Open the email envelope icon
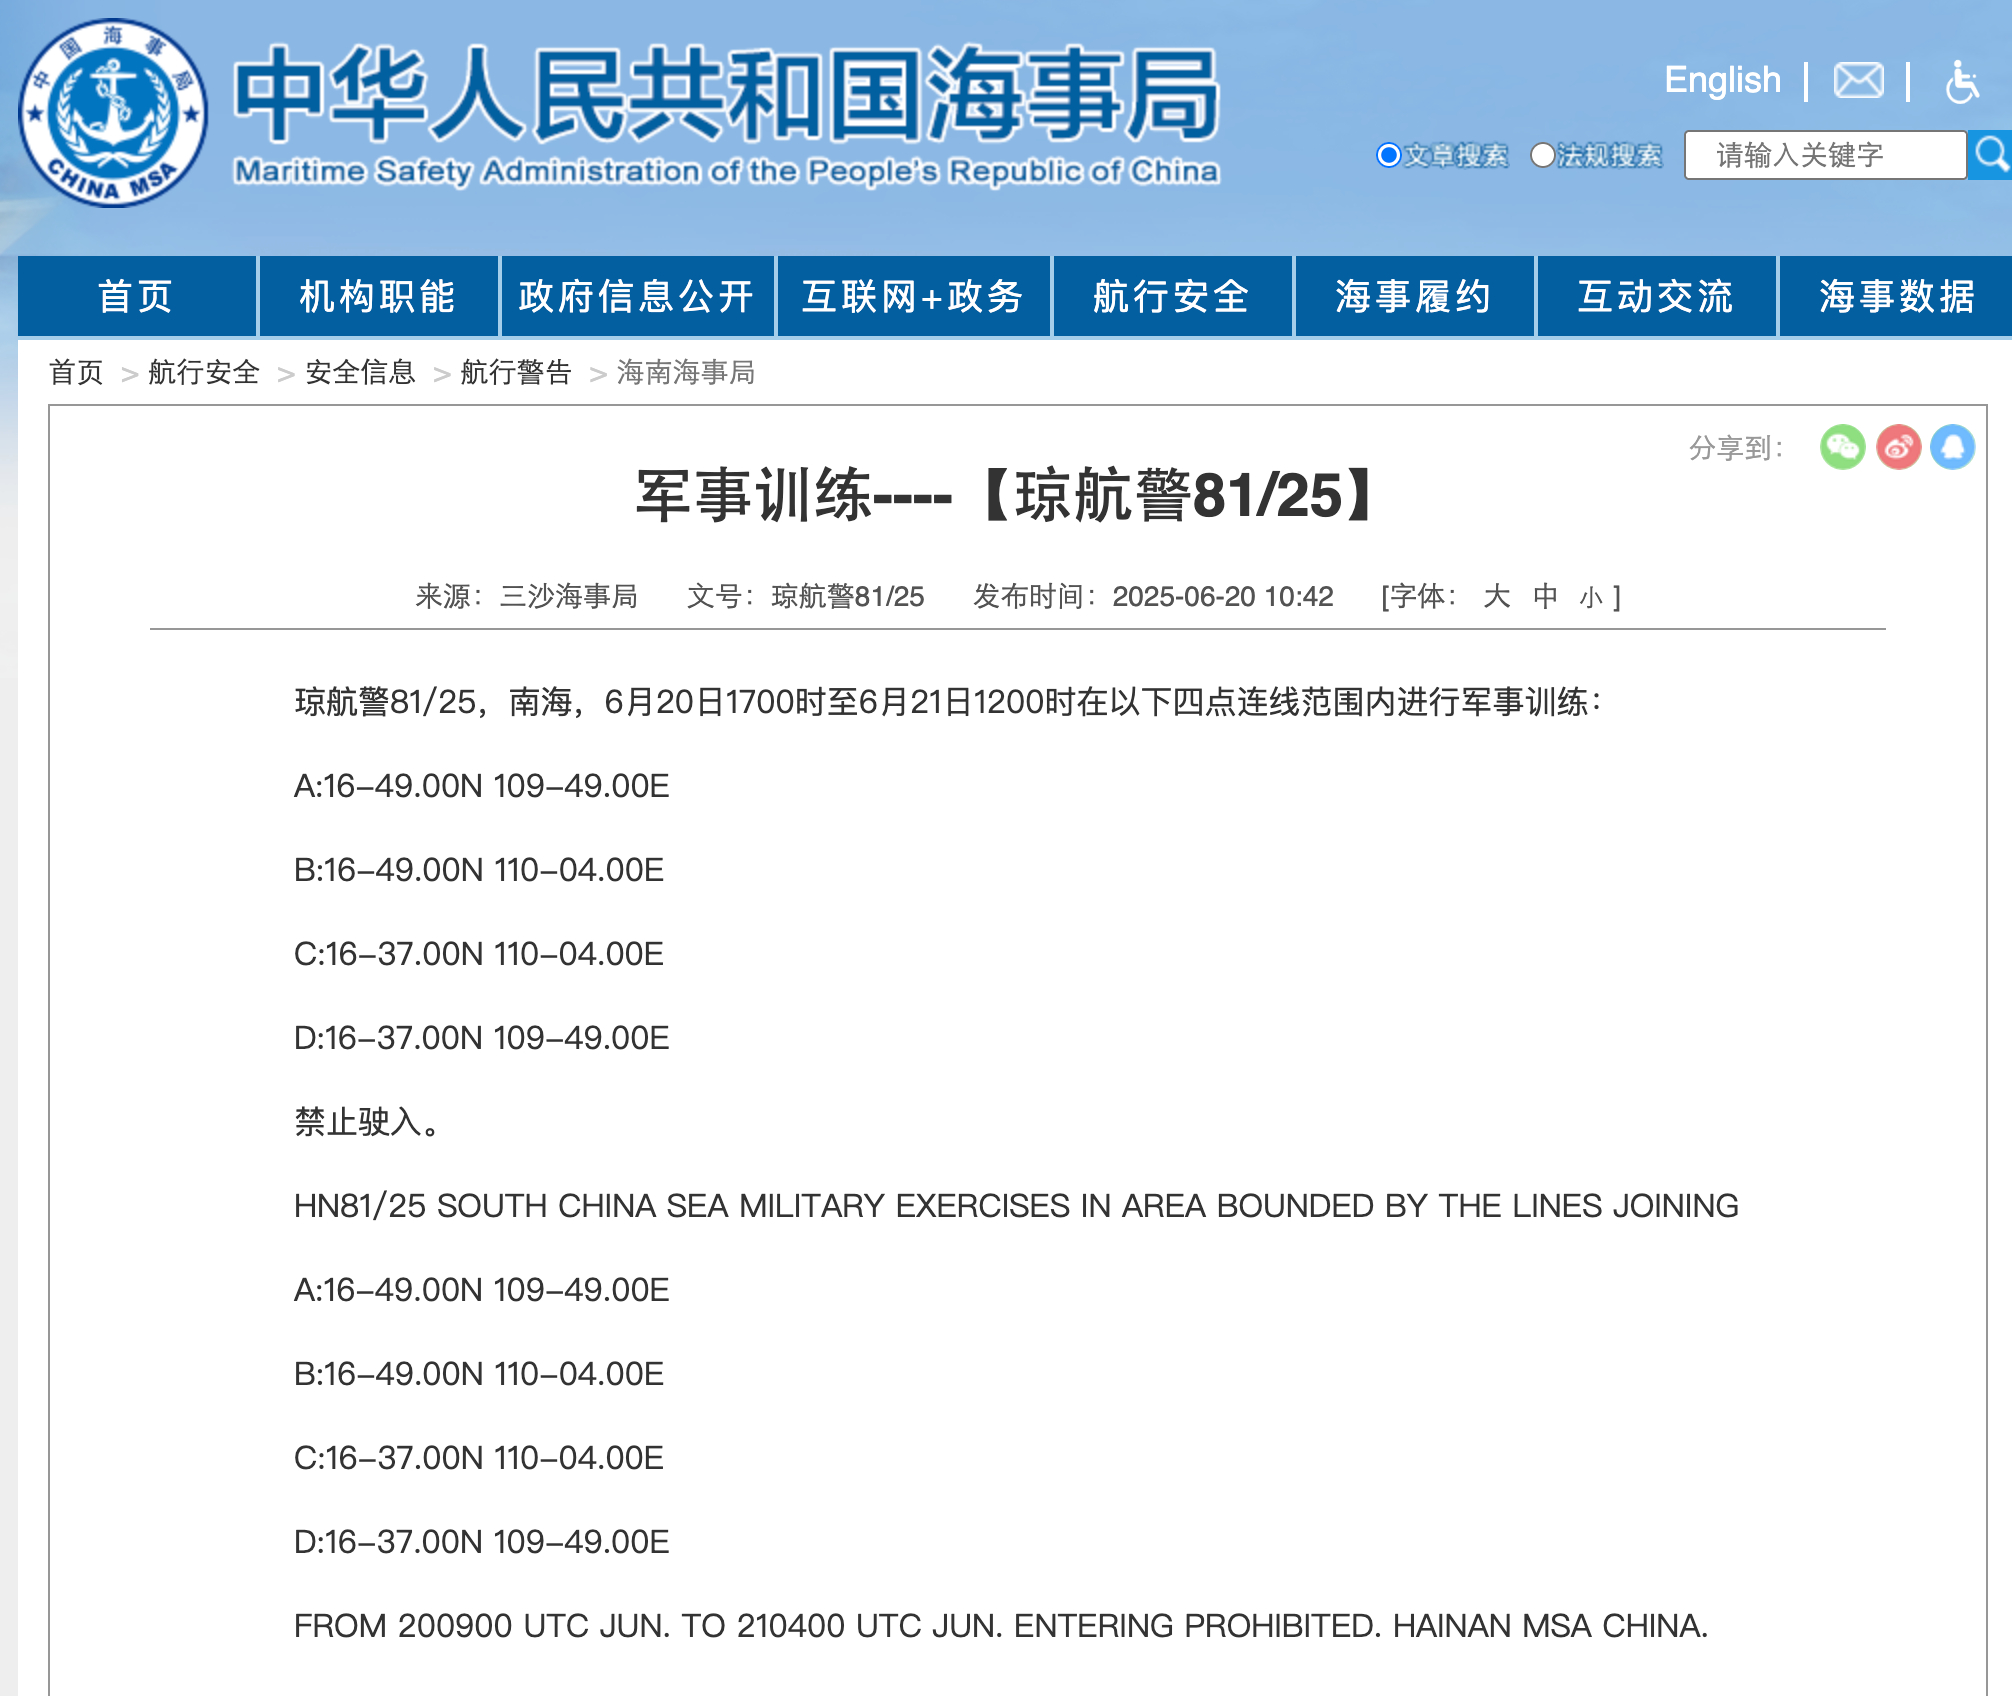 tap(1858, 80)
